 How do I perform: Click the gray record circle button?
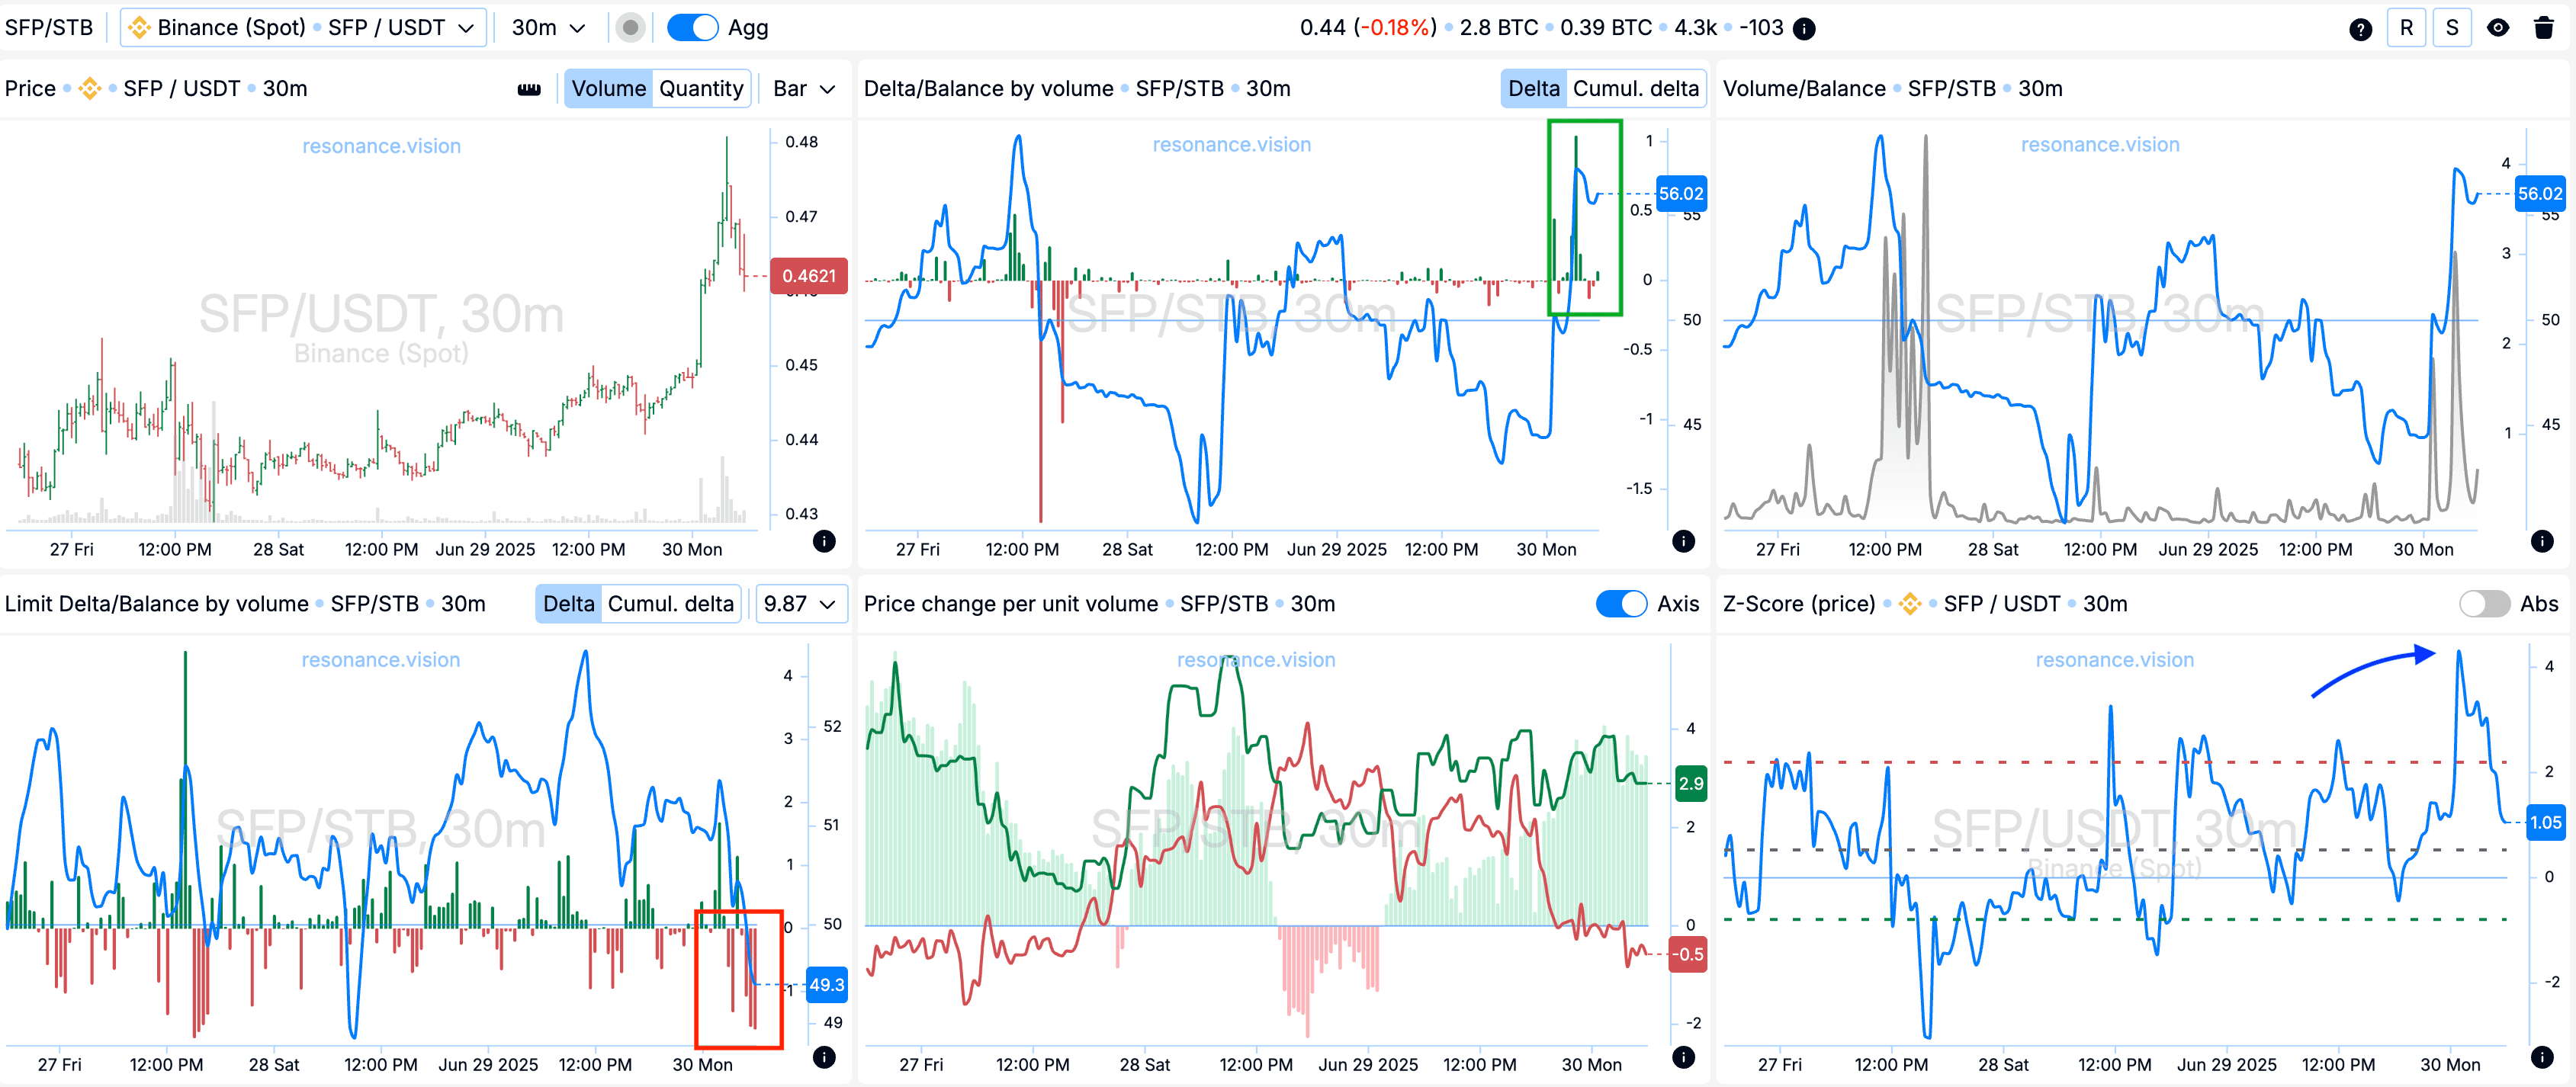pos(630,28)
